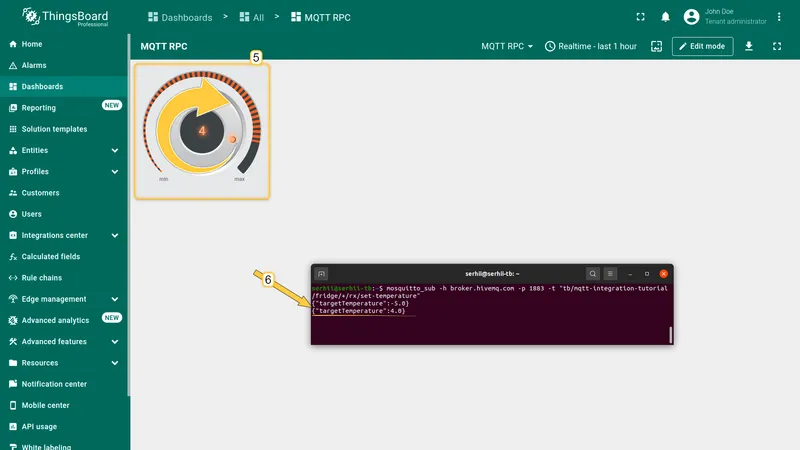The width and height of the screenshot is (800, 450).
Task: Open Advanced analytics
Action: [64, 320]
